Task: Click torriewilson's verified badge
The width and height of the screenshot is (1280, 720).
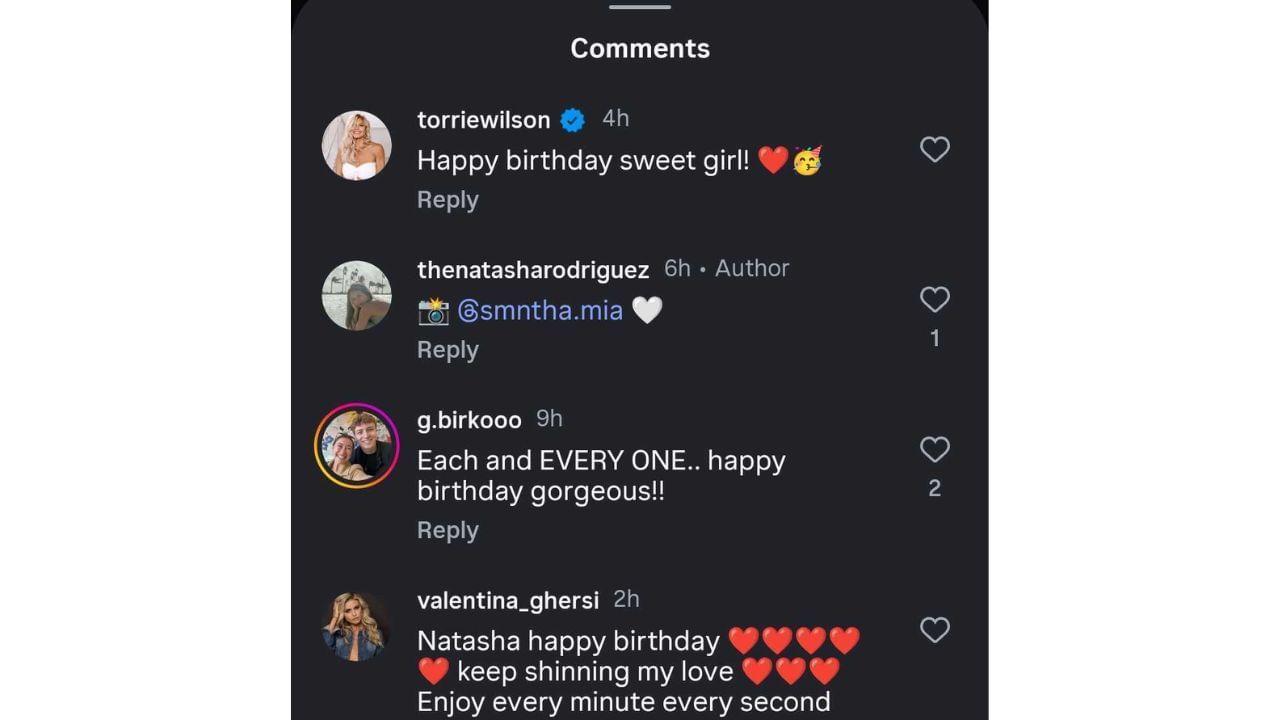Action: point(571,119)
